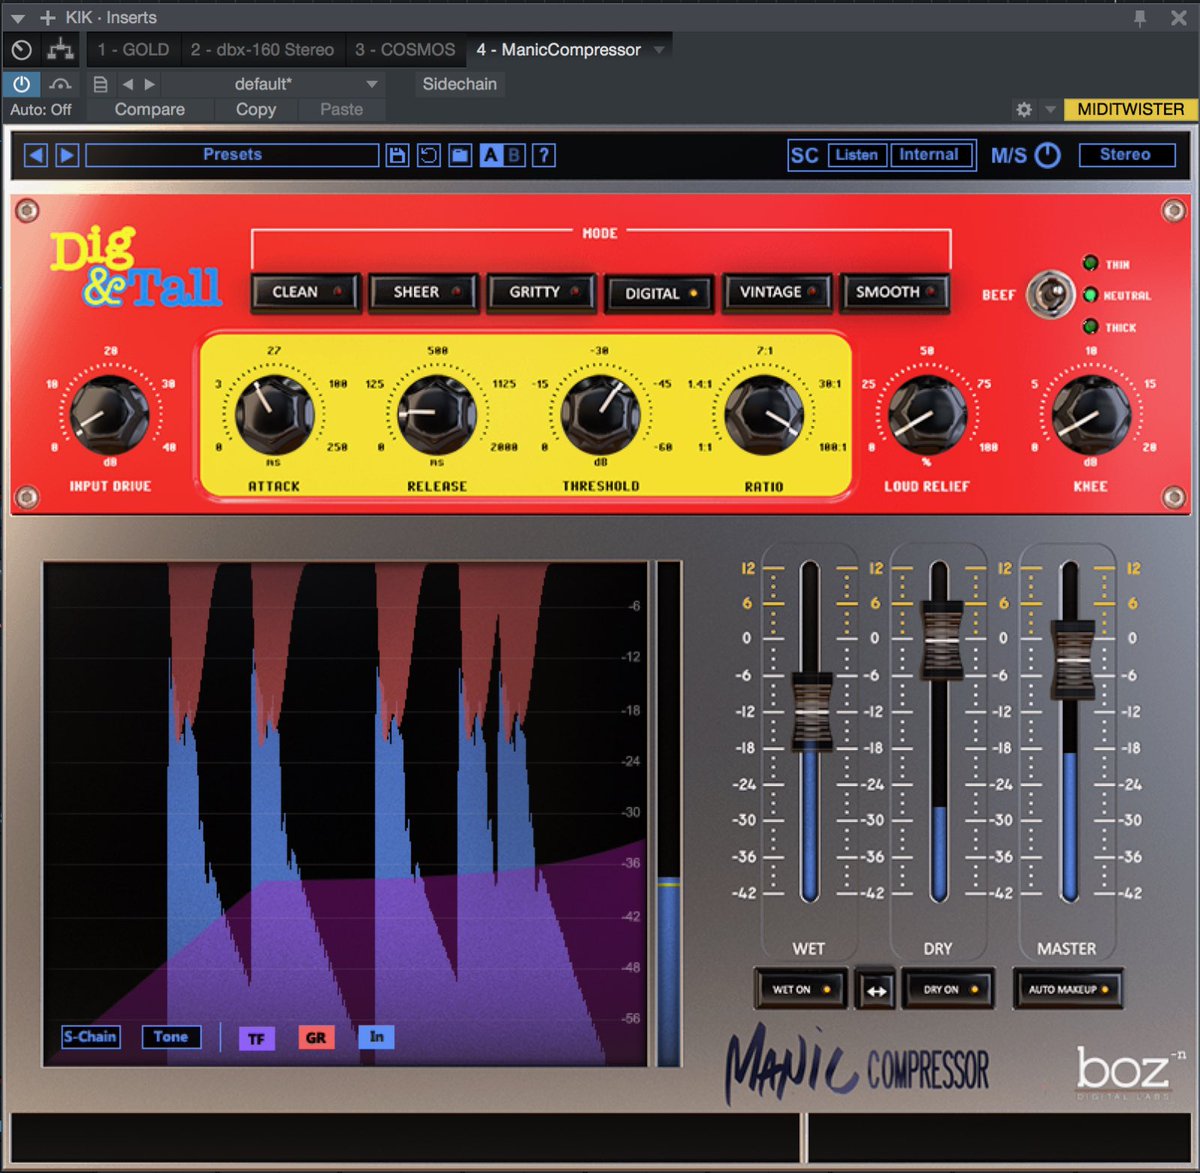The width and height of the screenshot is (1200, 1173).
Task: Click the undo/revert preset icon
Action: (x=428, y=155)
